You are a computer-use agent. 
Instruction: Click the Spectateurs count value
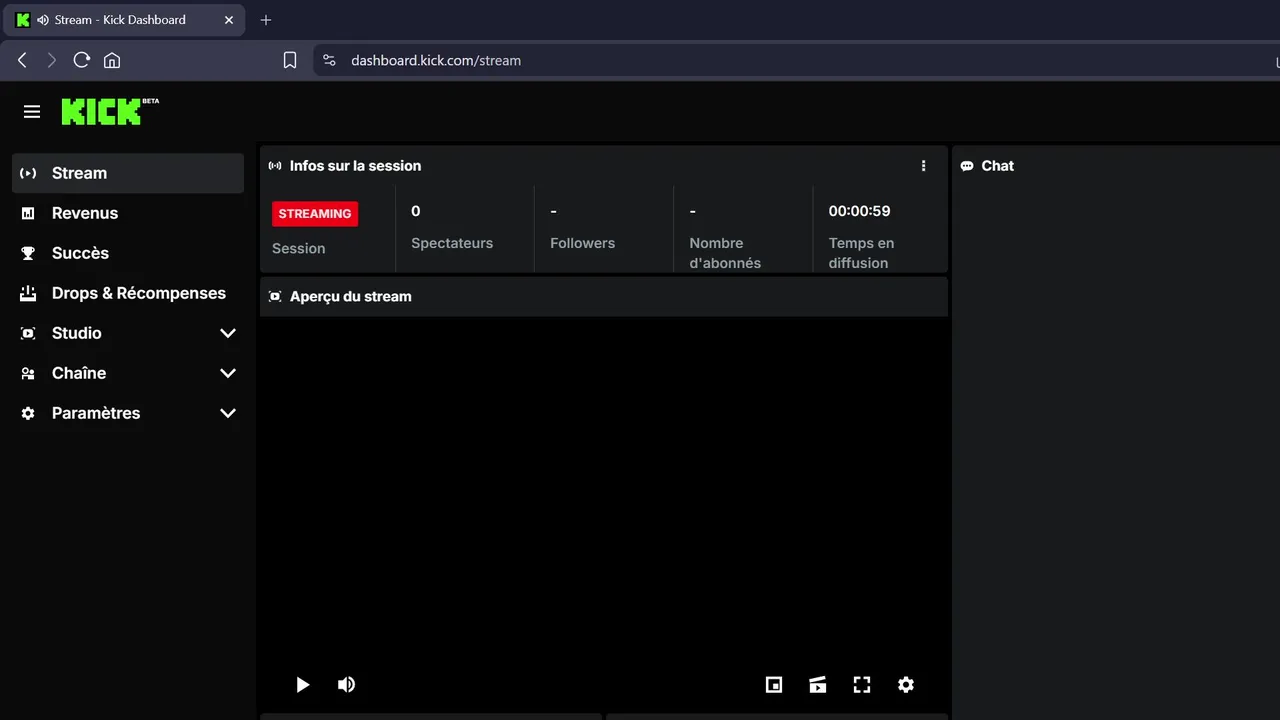pyautogui.click(x=416, y=211)
